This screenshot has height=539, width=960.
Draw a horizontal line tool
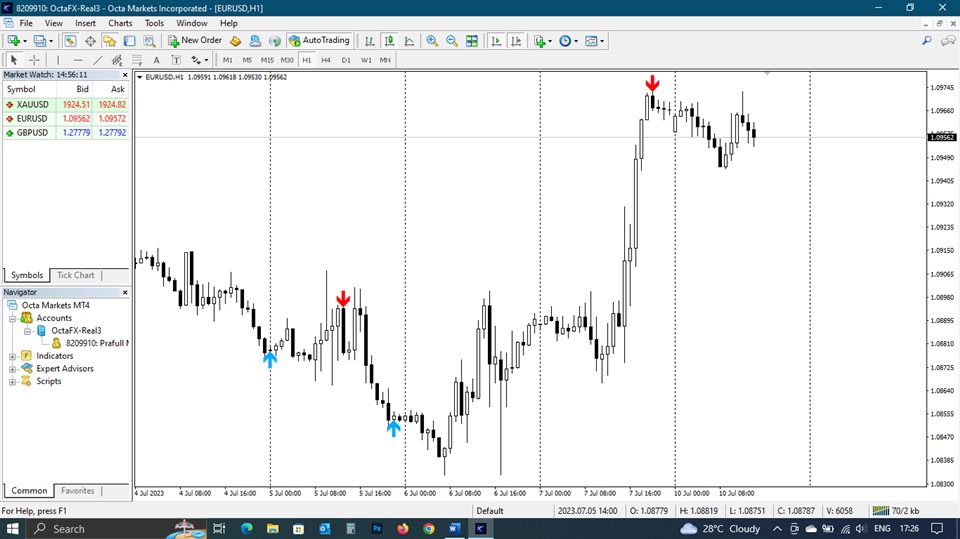(x=78, y=60)
